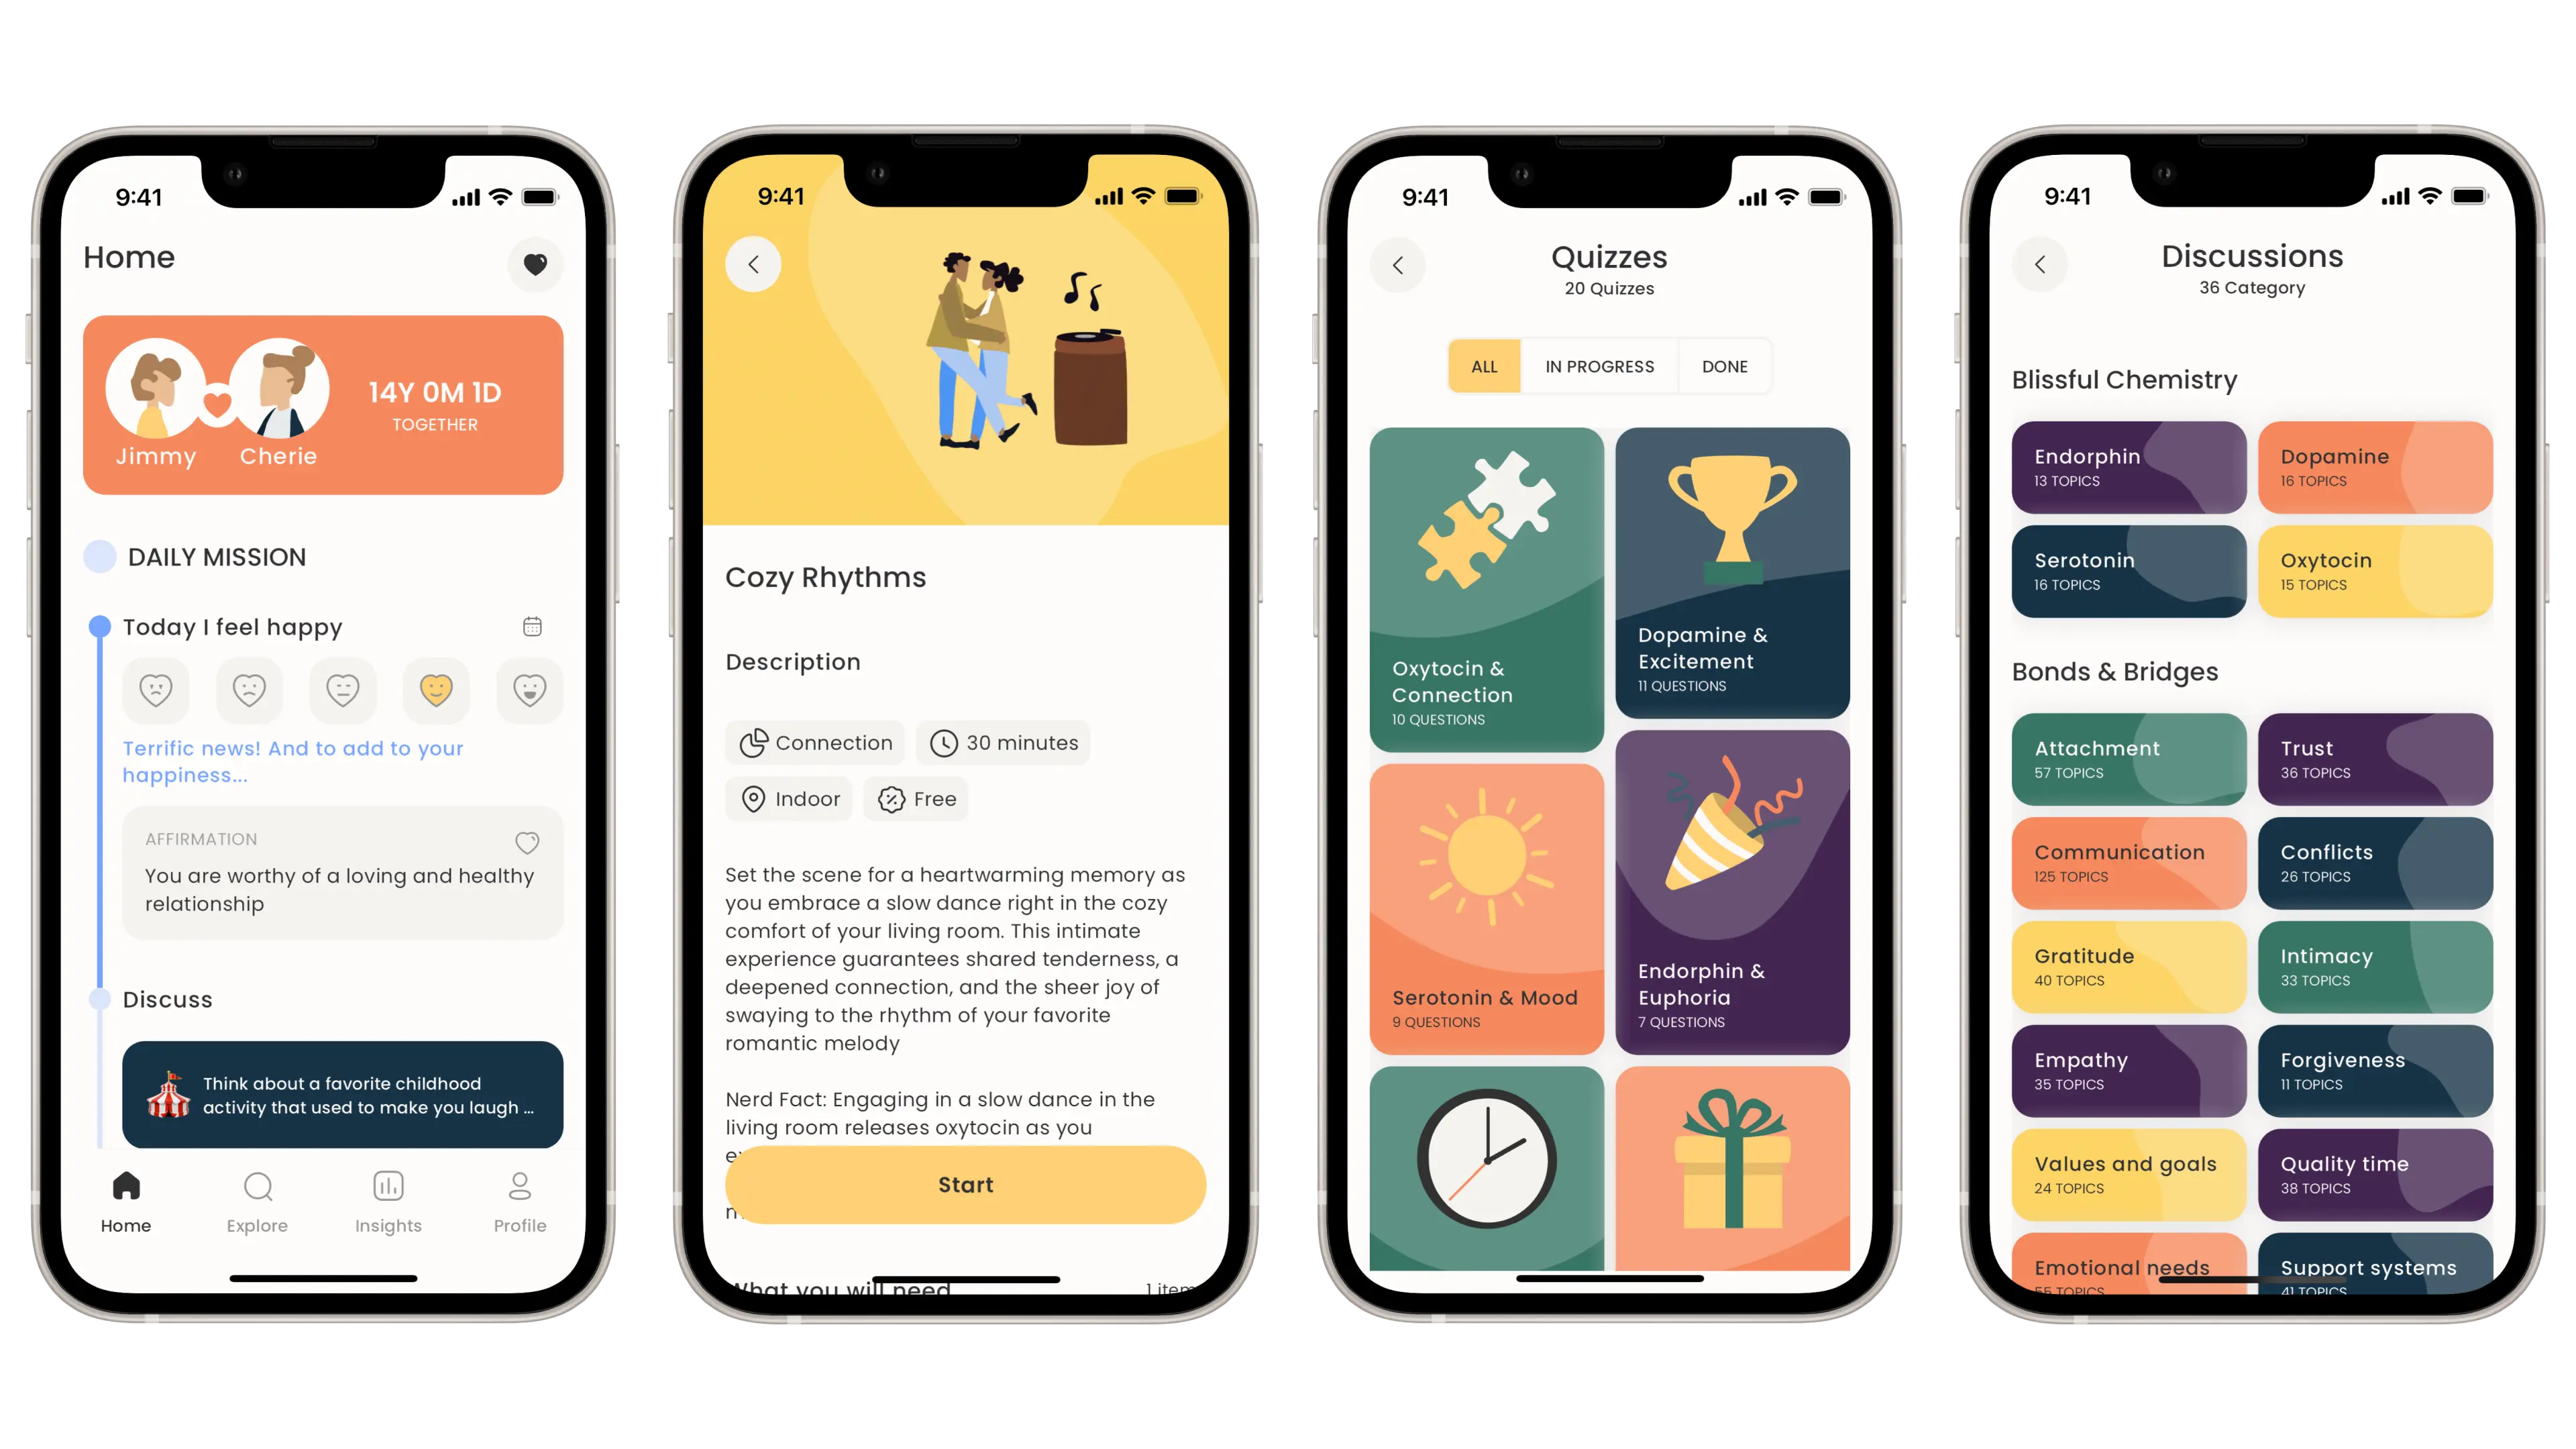Click the clock icon quiz card
The height and width of the screenshot is (1449, 2576).
click(x=1485, y=1171)
